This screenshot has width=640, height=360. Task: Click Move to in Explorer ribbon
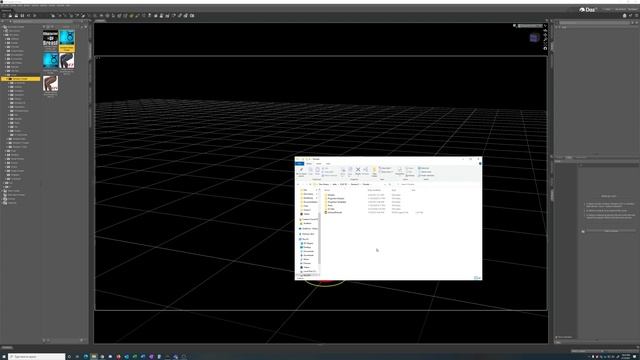pyautogui.click(x=343, y=172)
